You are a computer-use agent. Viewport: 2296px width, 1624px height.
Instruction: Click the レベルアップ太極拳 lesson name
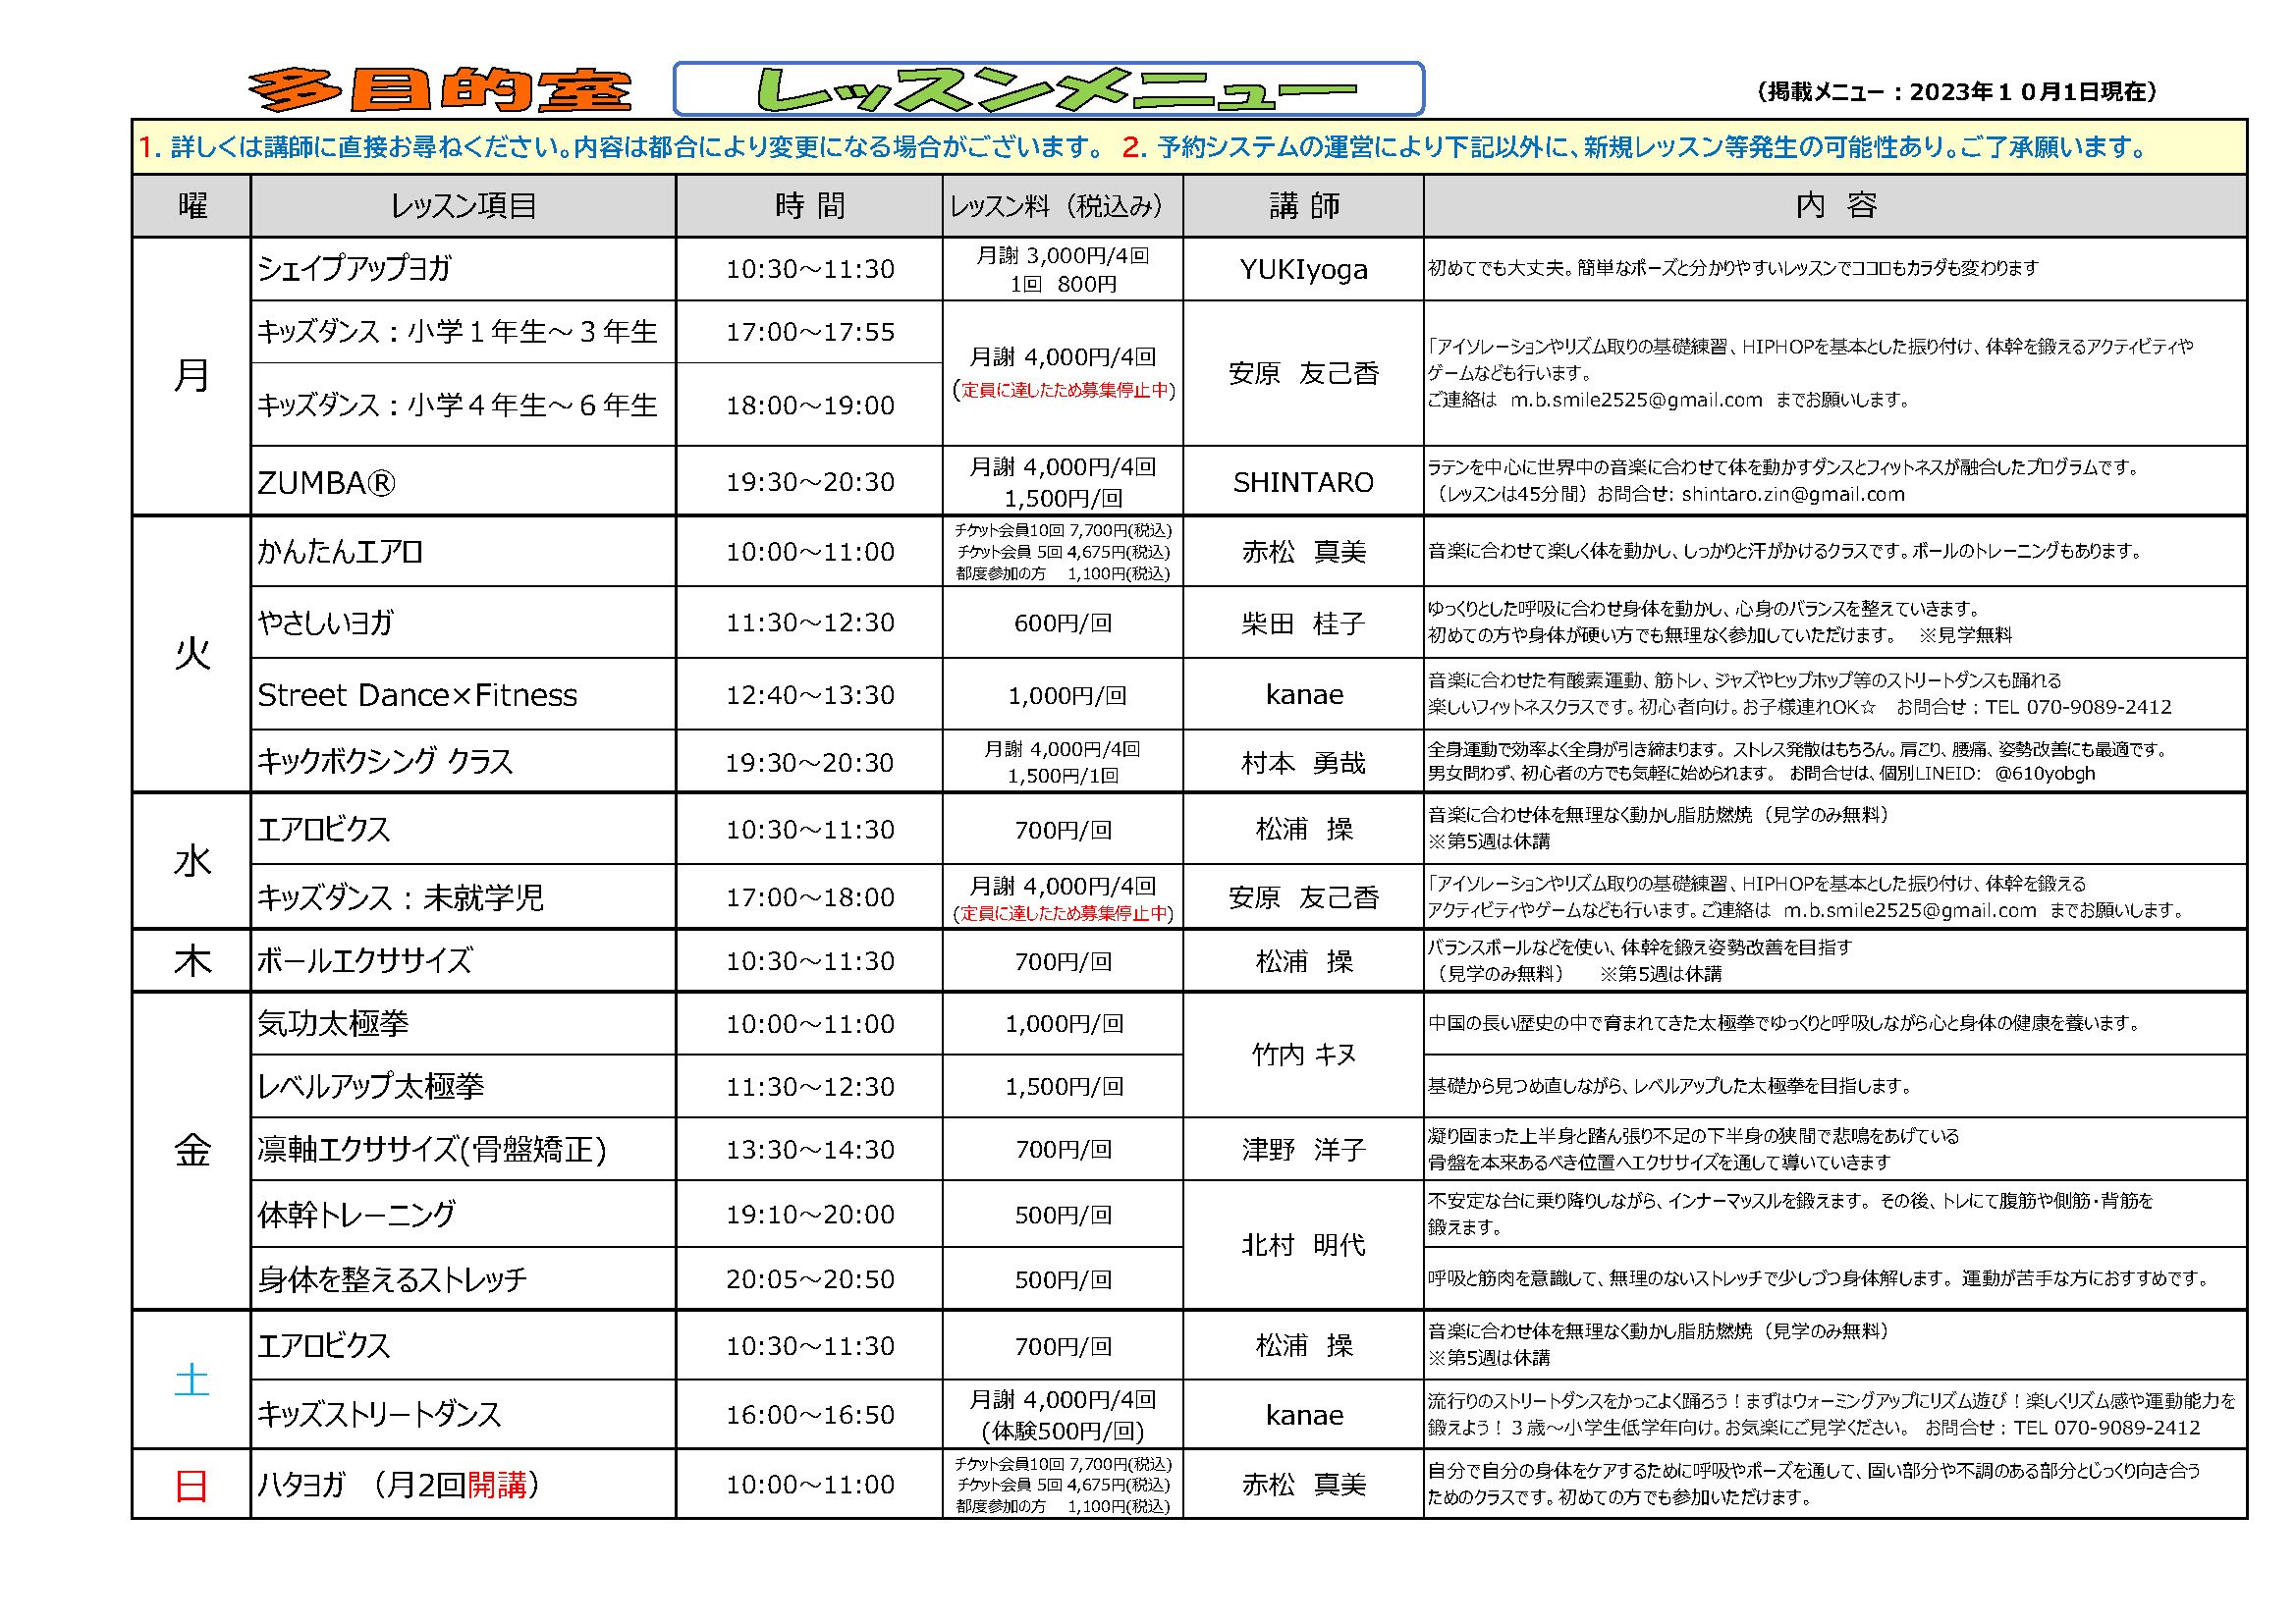click(x=371, y=1087)
